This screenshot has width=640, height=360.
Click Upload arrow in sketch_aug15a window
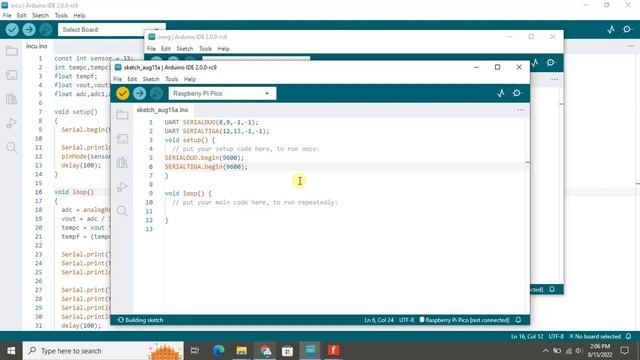pyautogui.click(x=140, y=93)
